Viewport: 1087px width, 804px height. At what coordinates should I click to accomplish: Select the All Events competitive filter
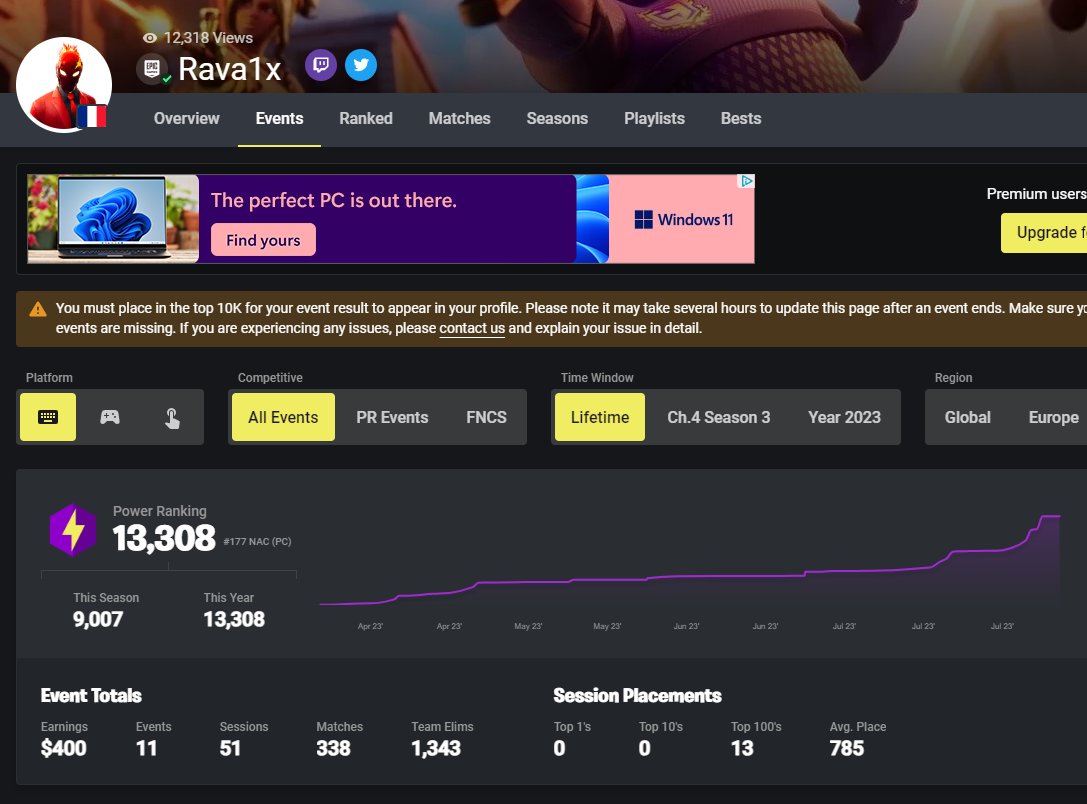coord(283,417)
